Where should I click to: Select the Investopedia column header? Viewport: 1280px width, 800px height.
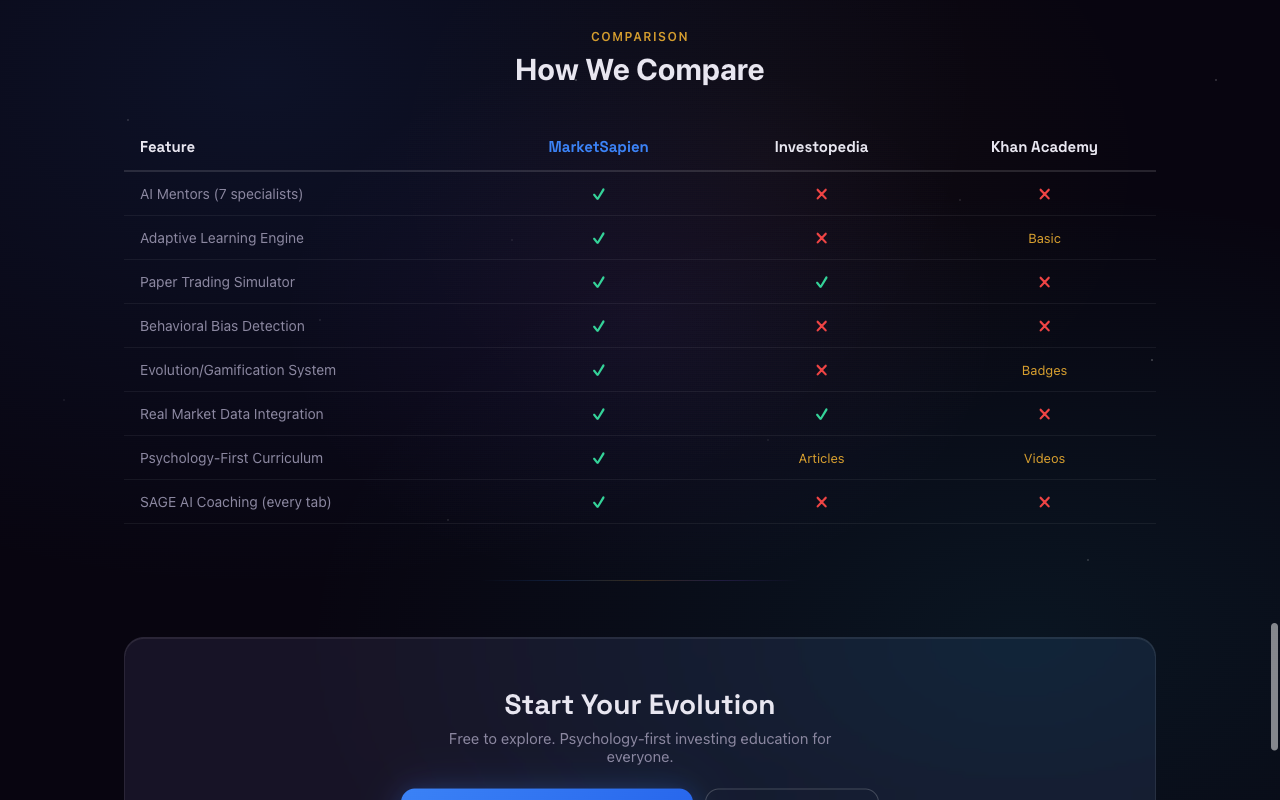[x=821, y=147]
